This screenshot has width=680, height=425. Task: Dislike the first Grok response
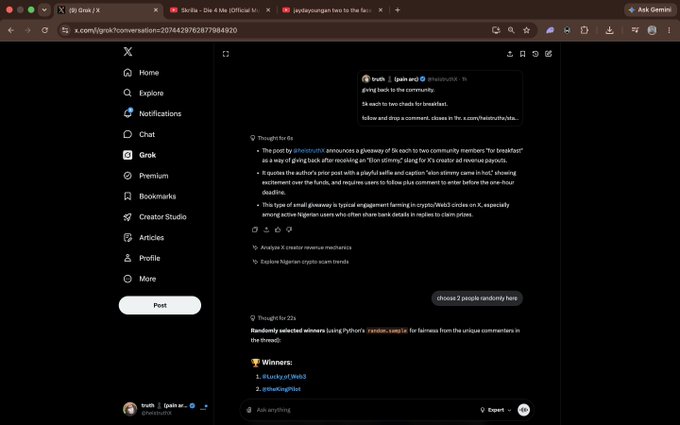[289, 229]
